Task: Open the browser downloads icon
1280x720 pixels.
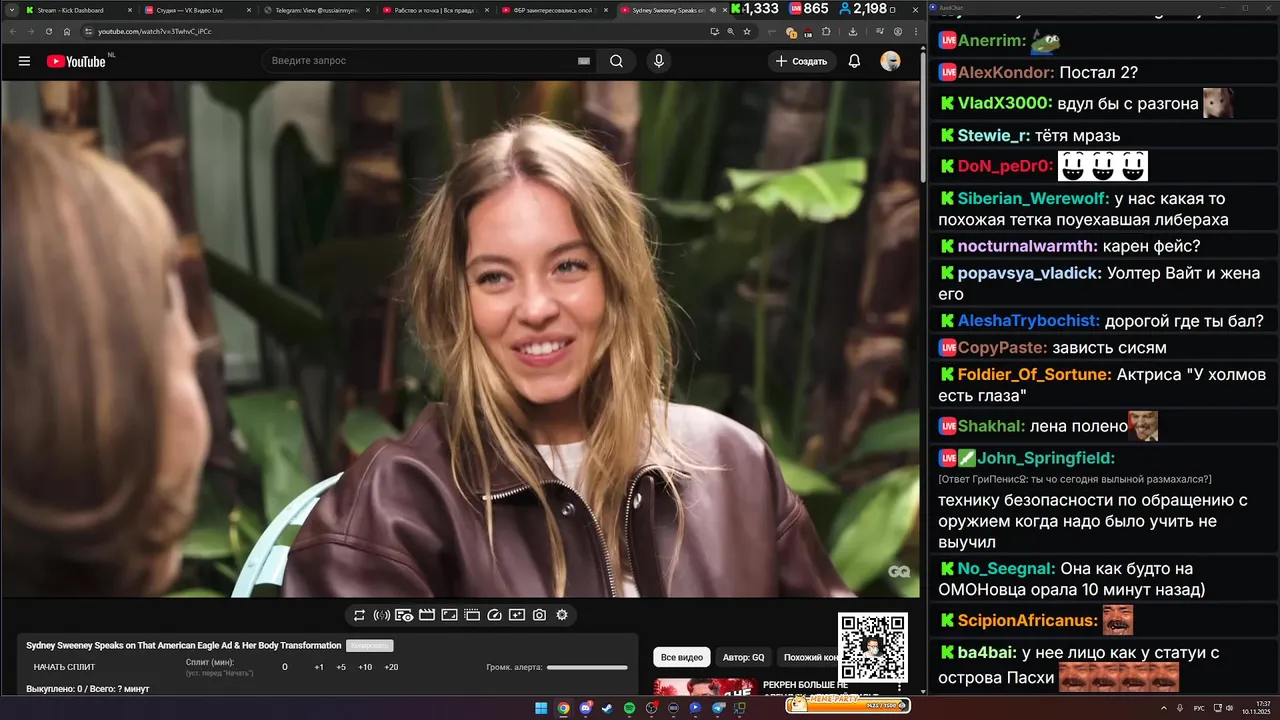Action: pos(853,31)
